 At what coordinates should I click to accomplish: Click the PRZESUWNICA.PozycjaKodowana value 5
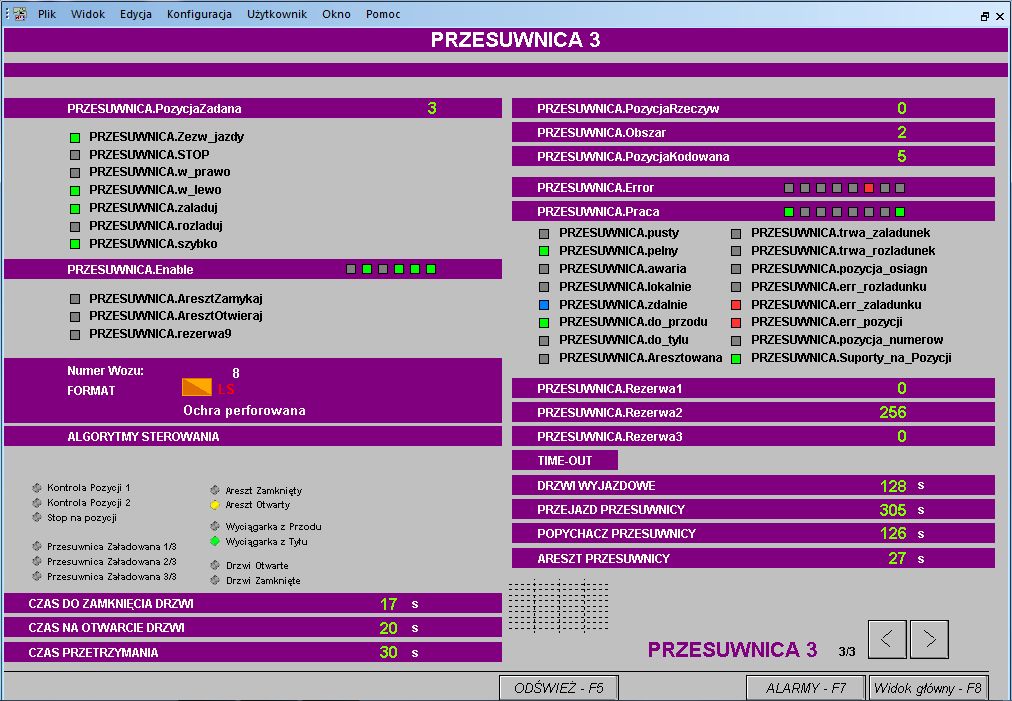pos(902,156)
